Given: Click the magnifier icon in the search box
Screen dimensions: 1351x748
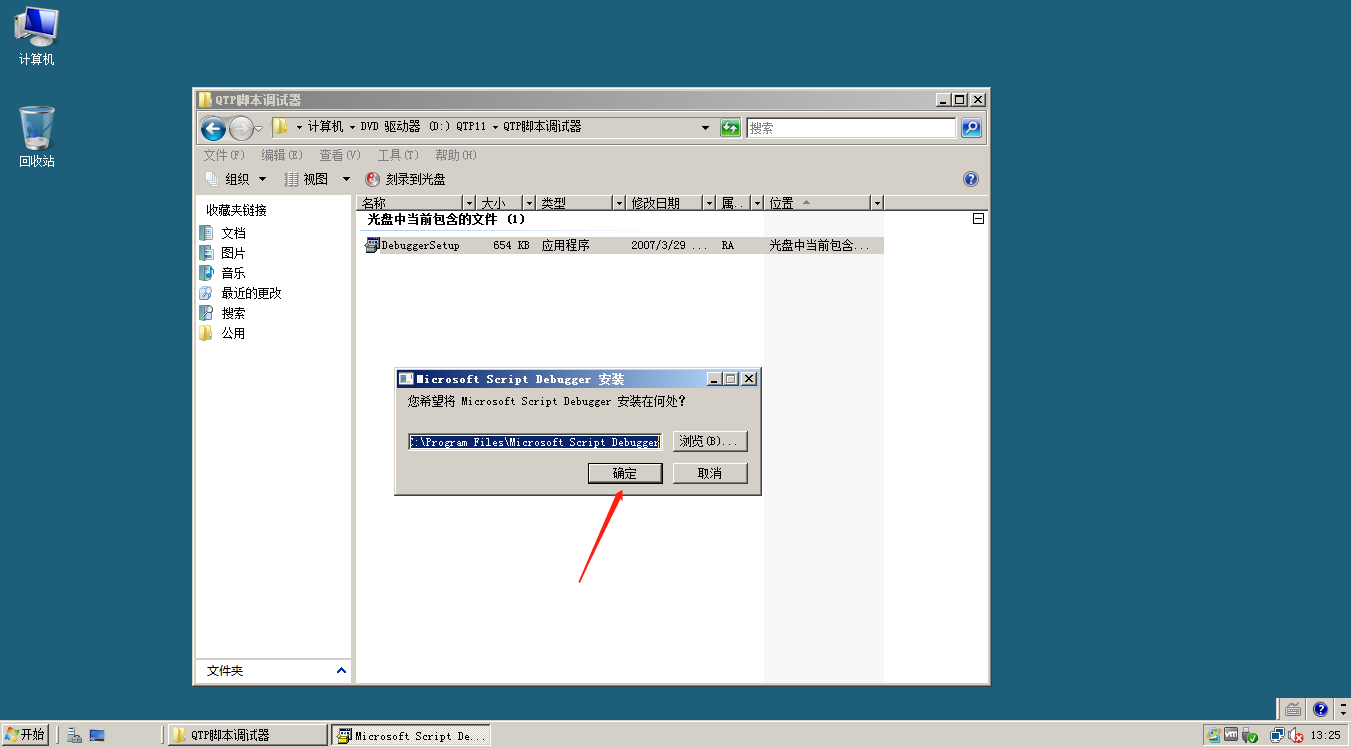Looking at the screenshot, I should 971,128.
